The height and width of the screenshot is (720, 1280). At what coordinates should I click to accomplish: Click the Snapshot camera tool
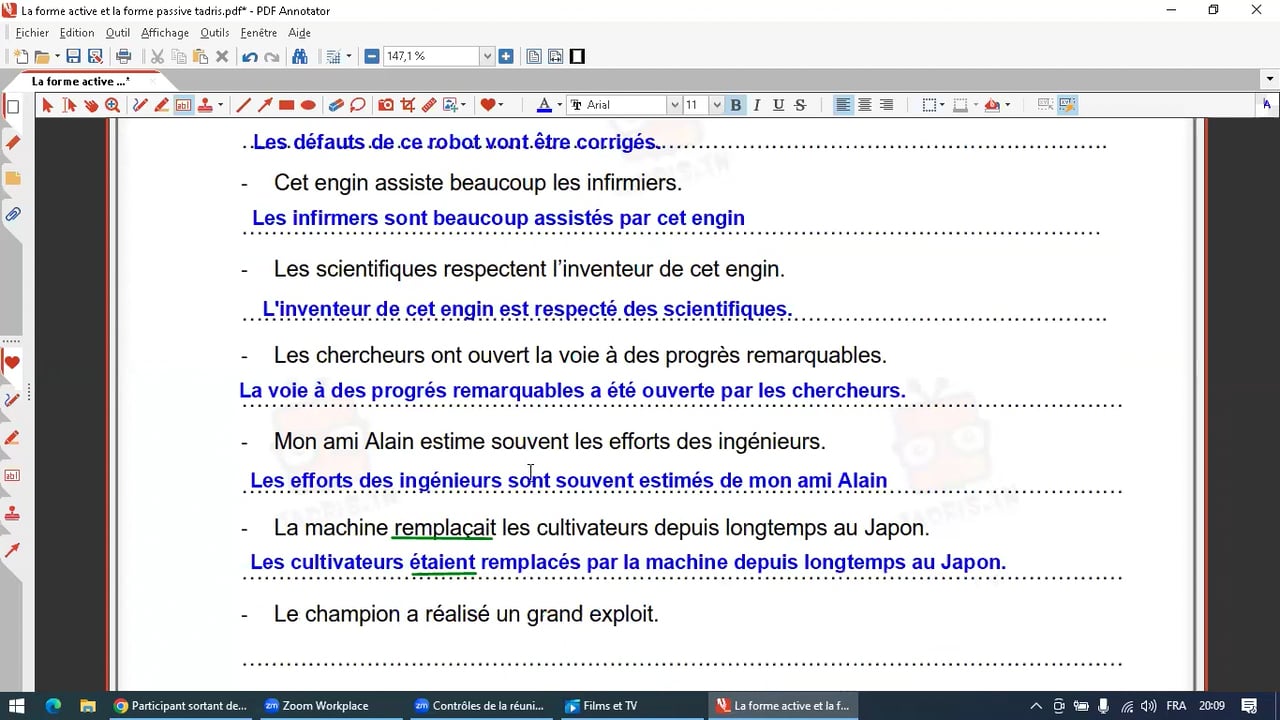click(385, 105)
